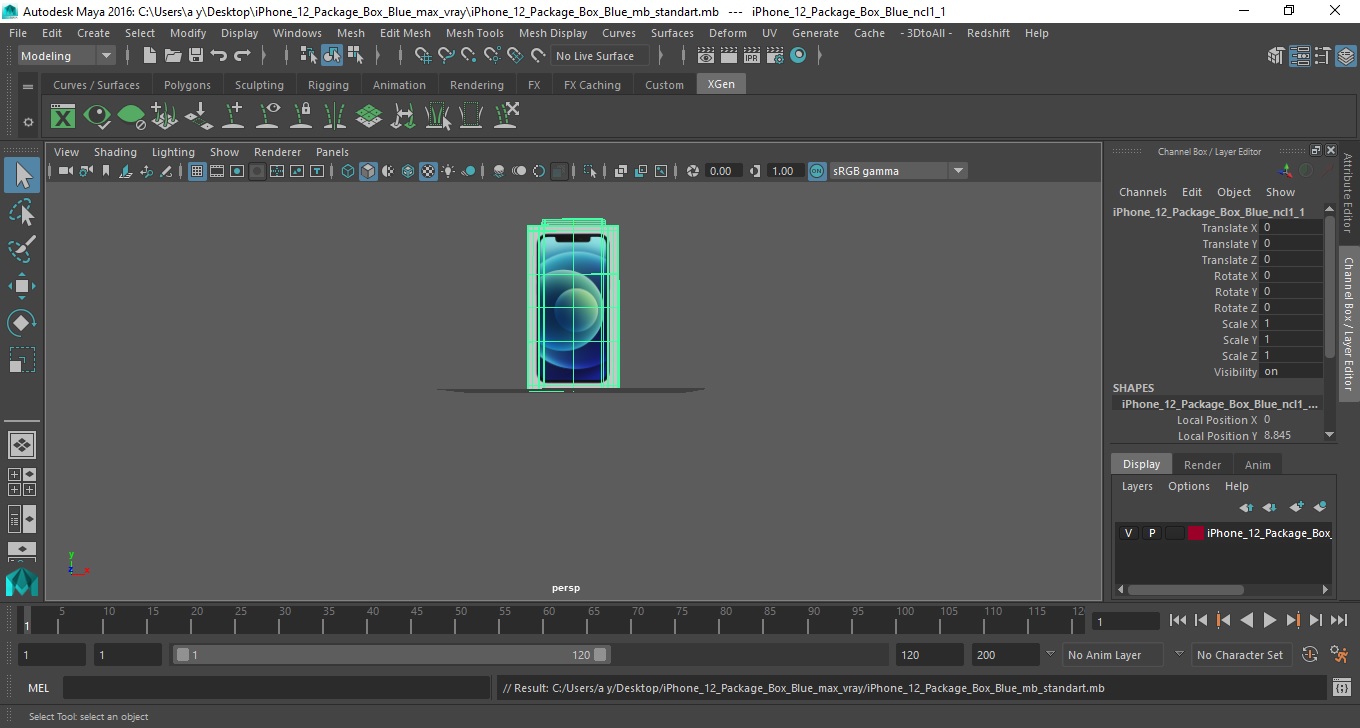Switch to the Anim layer tab
Screen dimensions: 1360x728
point(1257,464)
